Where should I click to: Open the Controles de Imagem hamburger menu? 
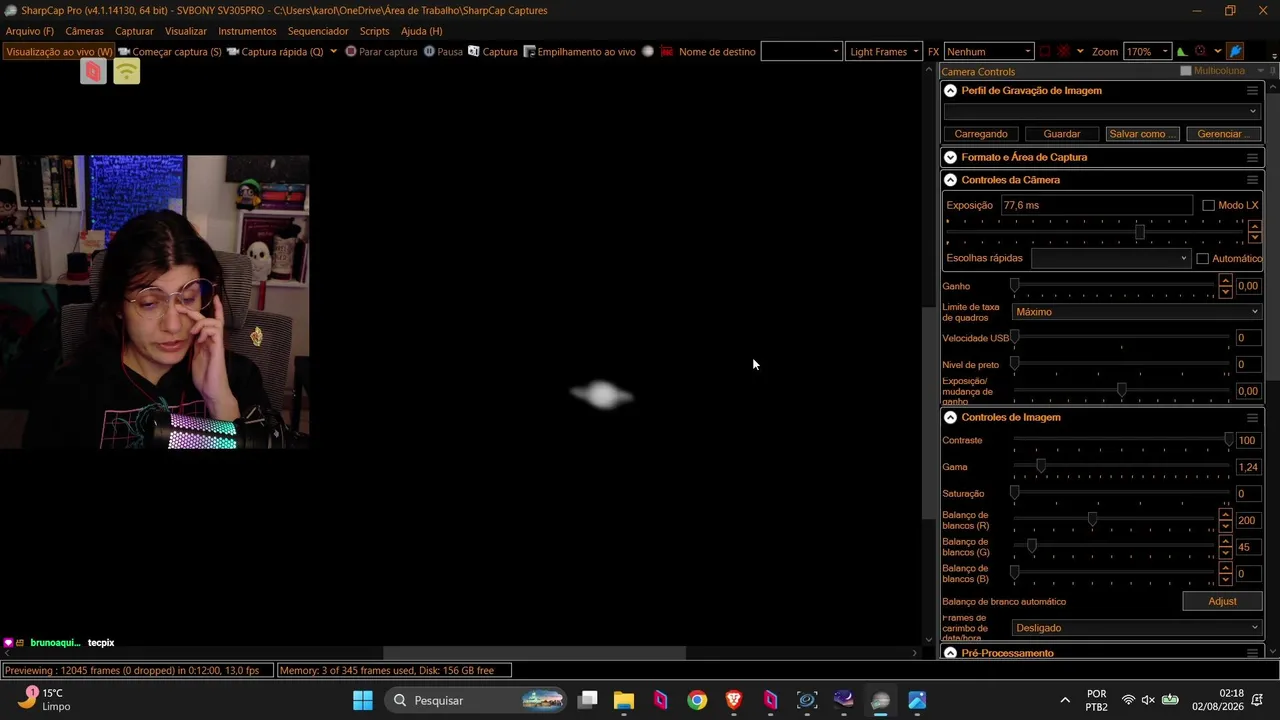pyautogui.click(x=1252, y=417)
